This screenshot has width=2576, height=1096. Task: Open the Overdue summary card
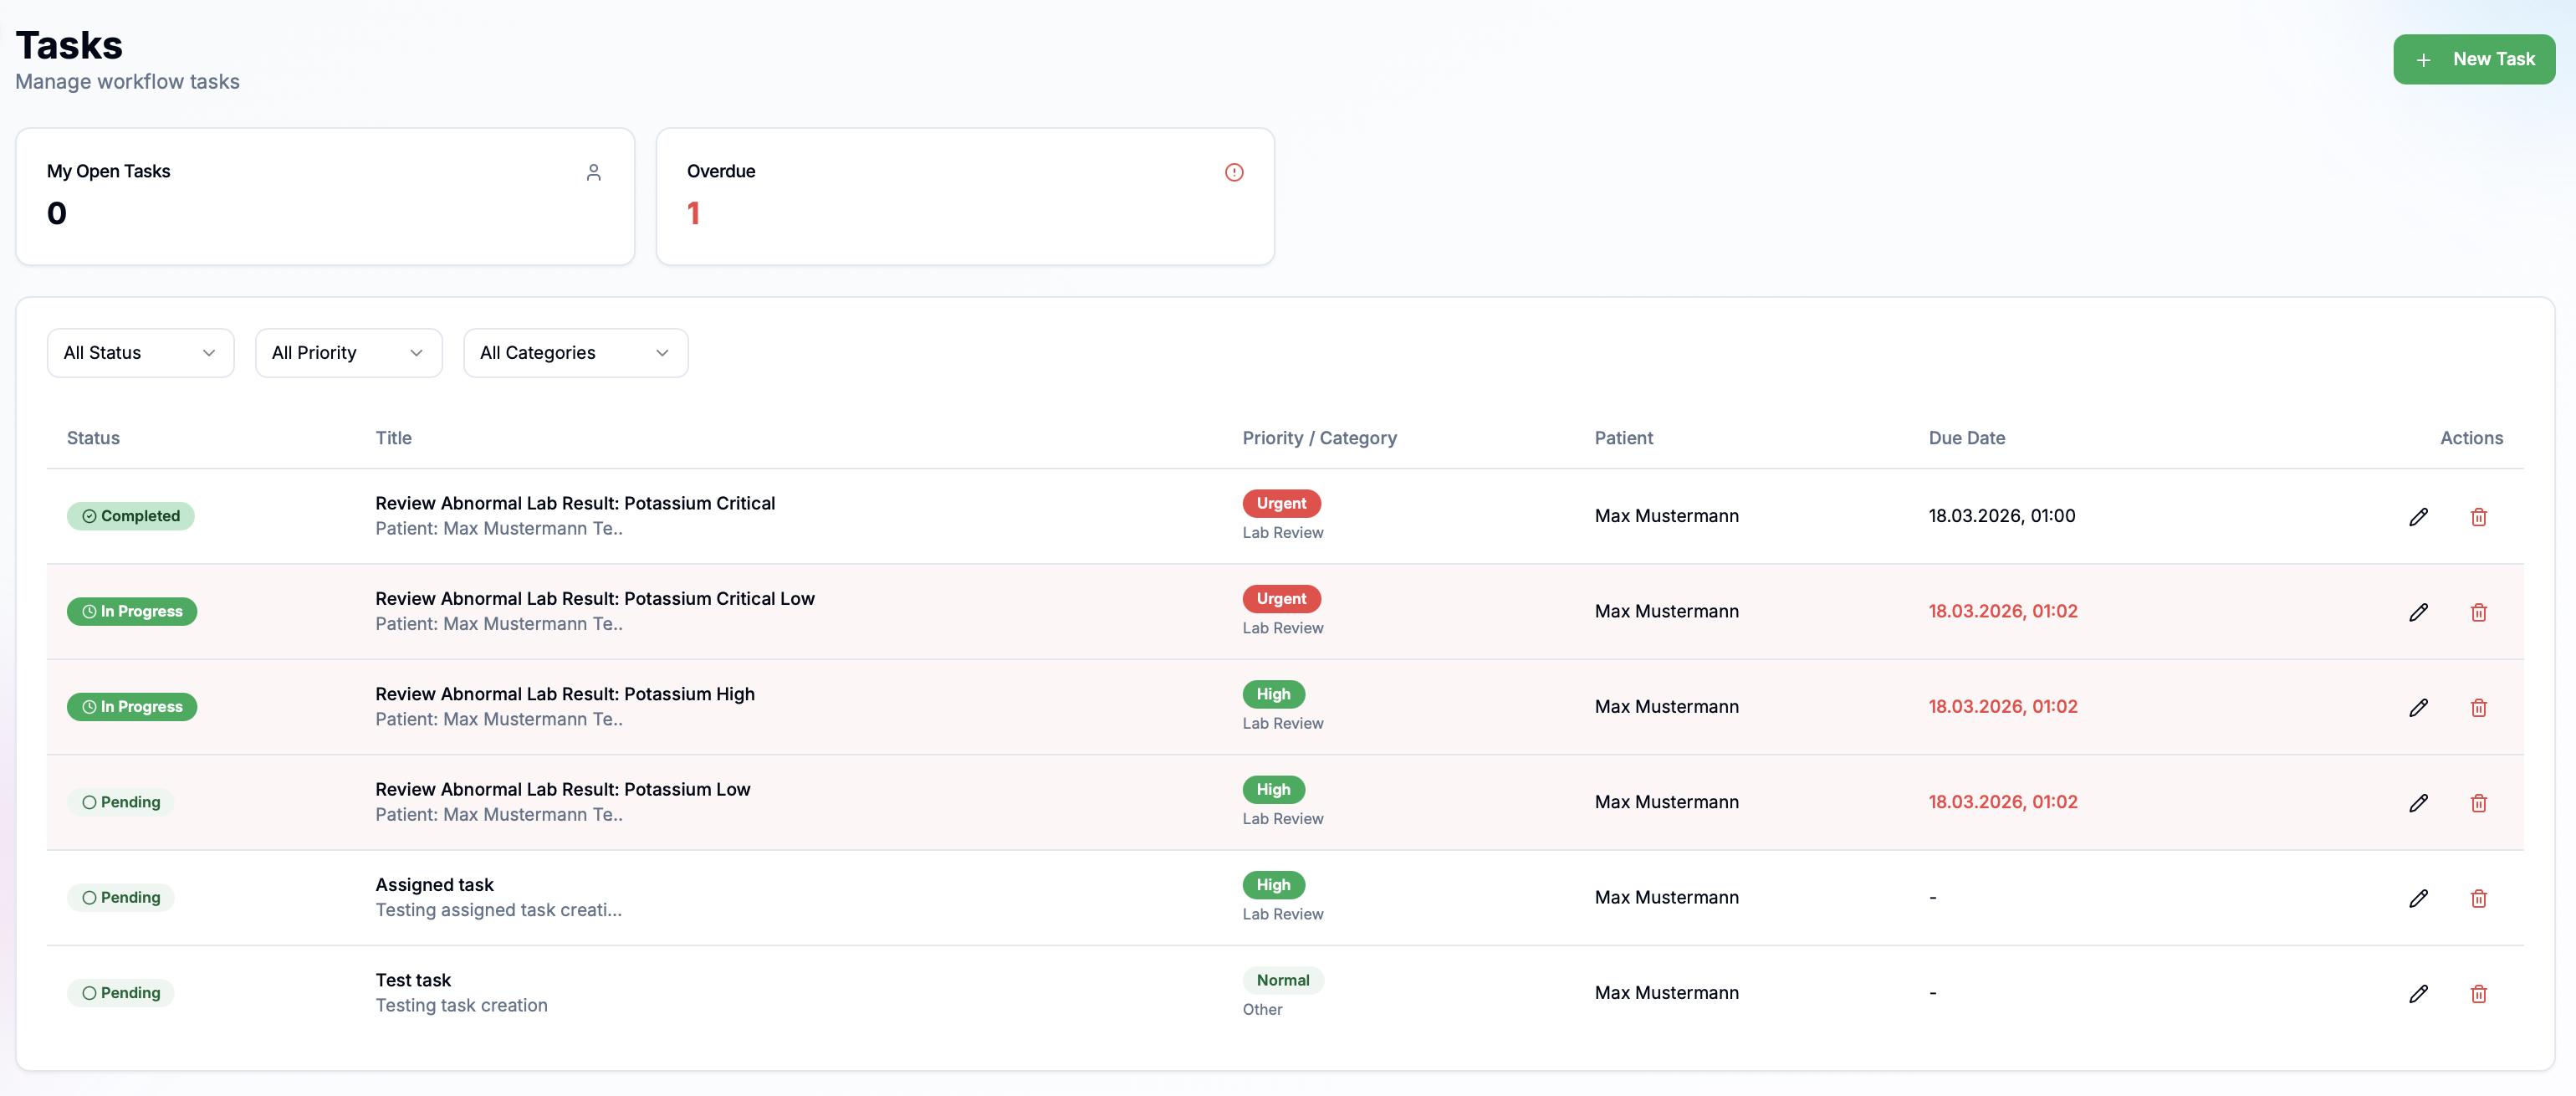click(965, 197)
